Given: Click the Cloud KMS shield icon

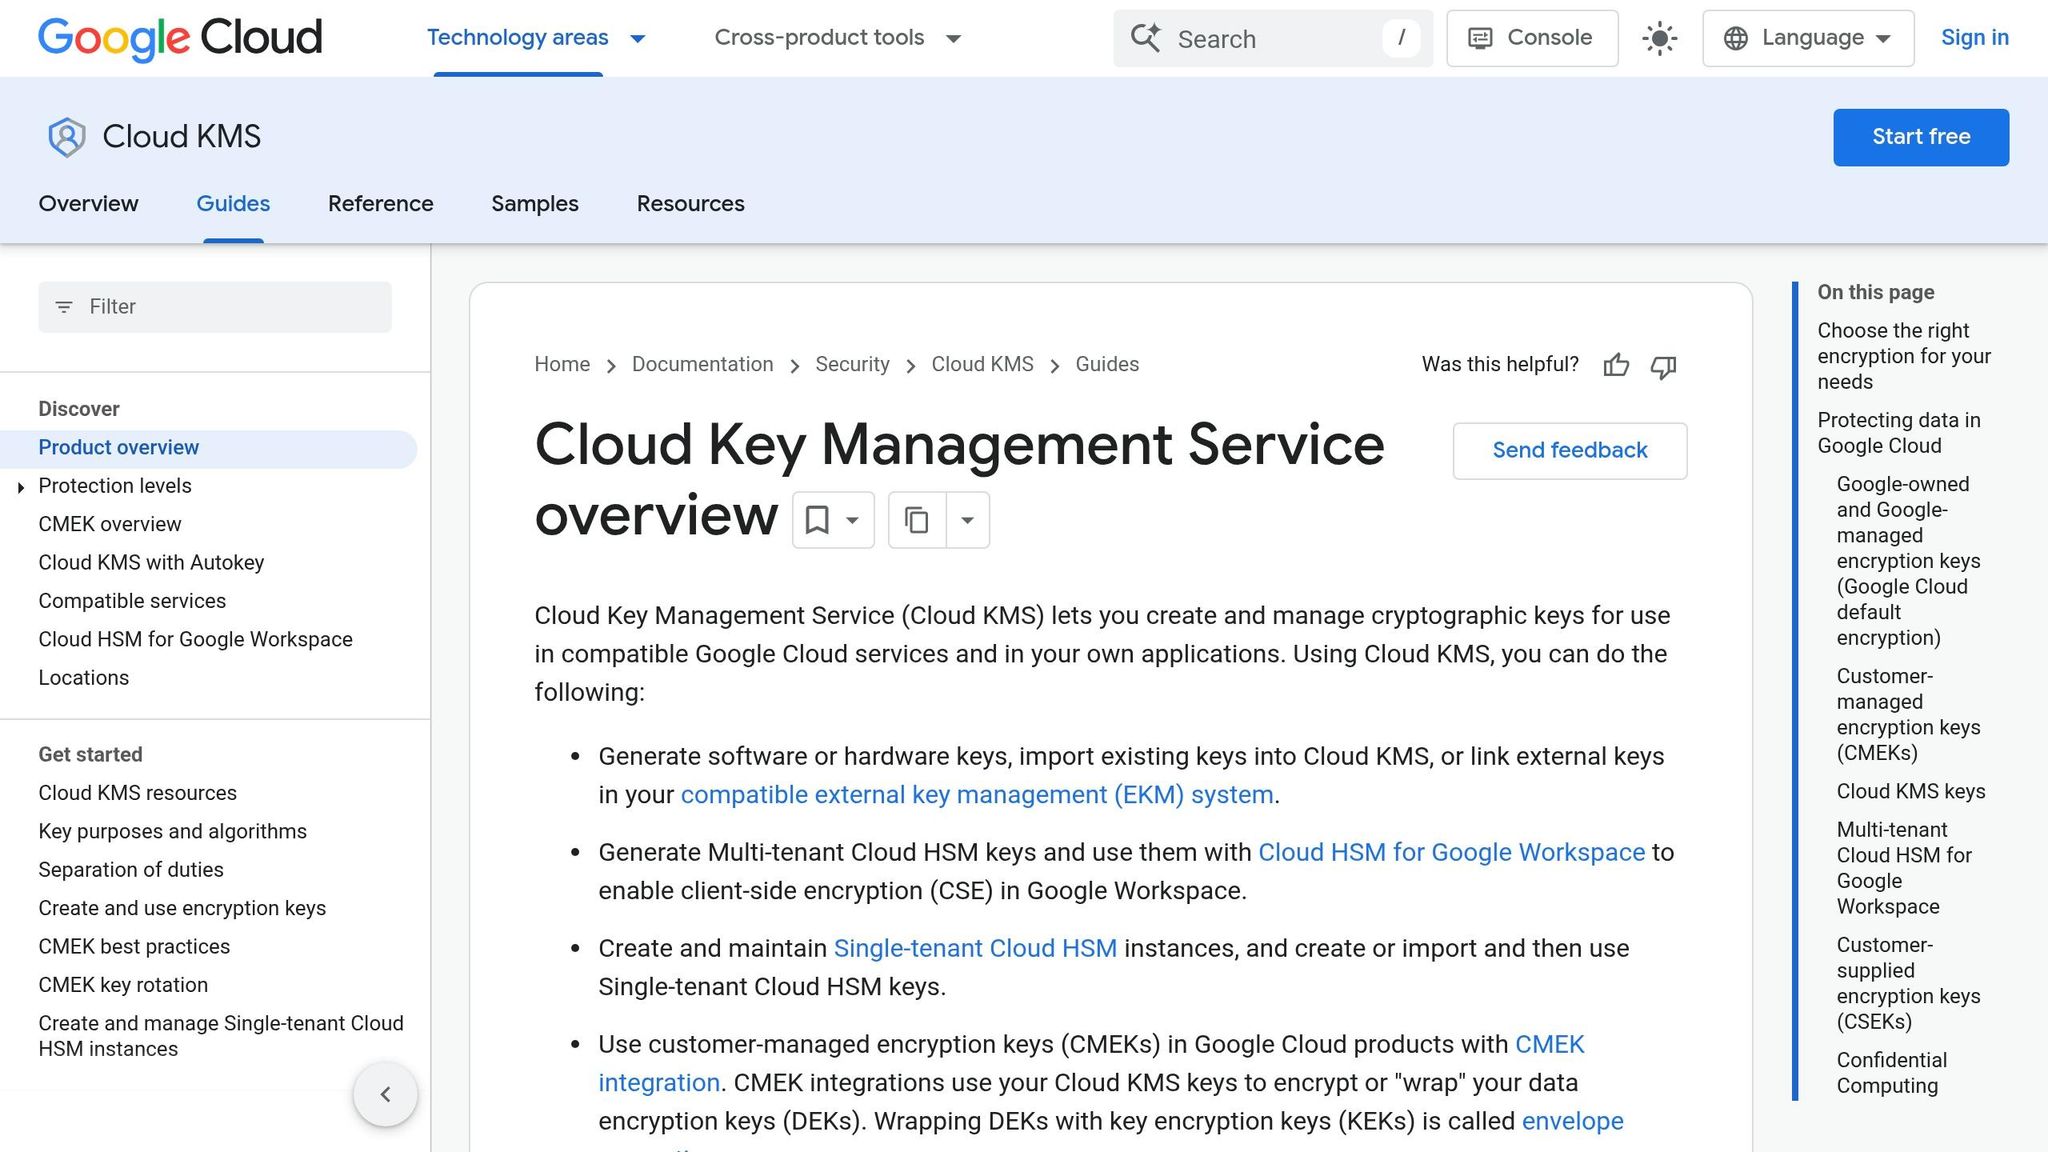Looking at the screenshot, I should click(x=67, y=137).
